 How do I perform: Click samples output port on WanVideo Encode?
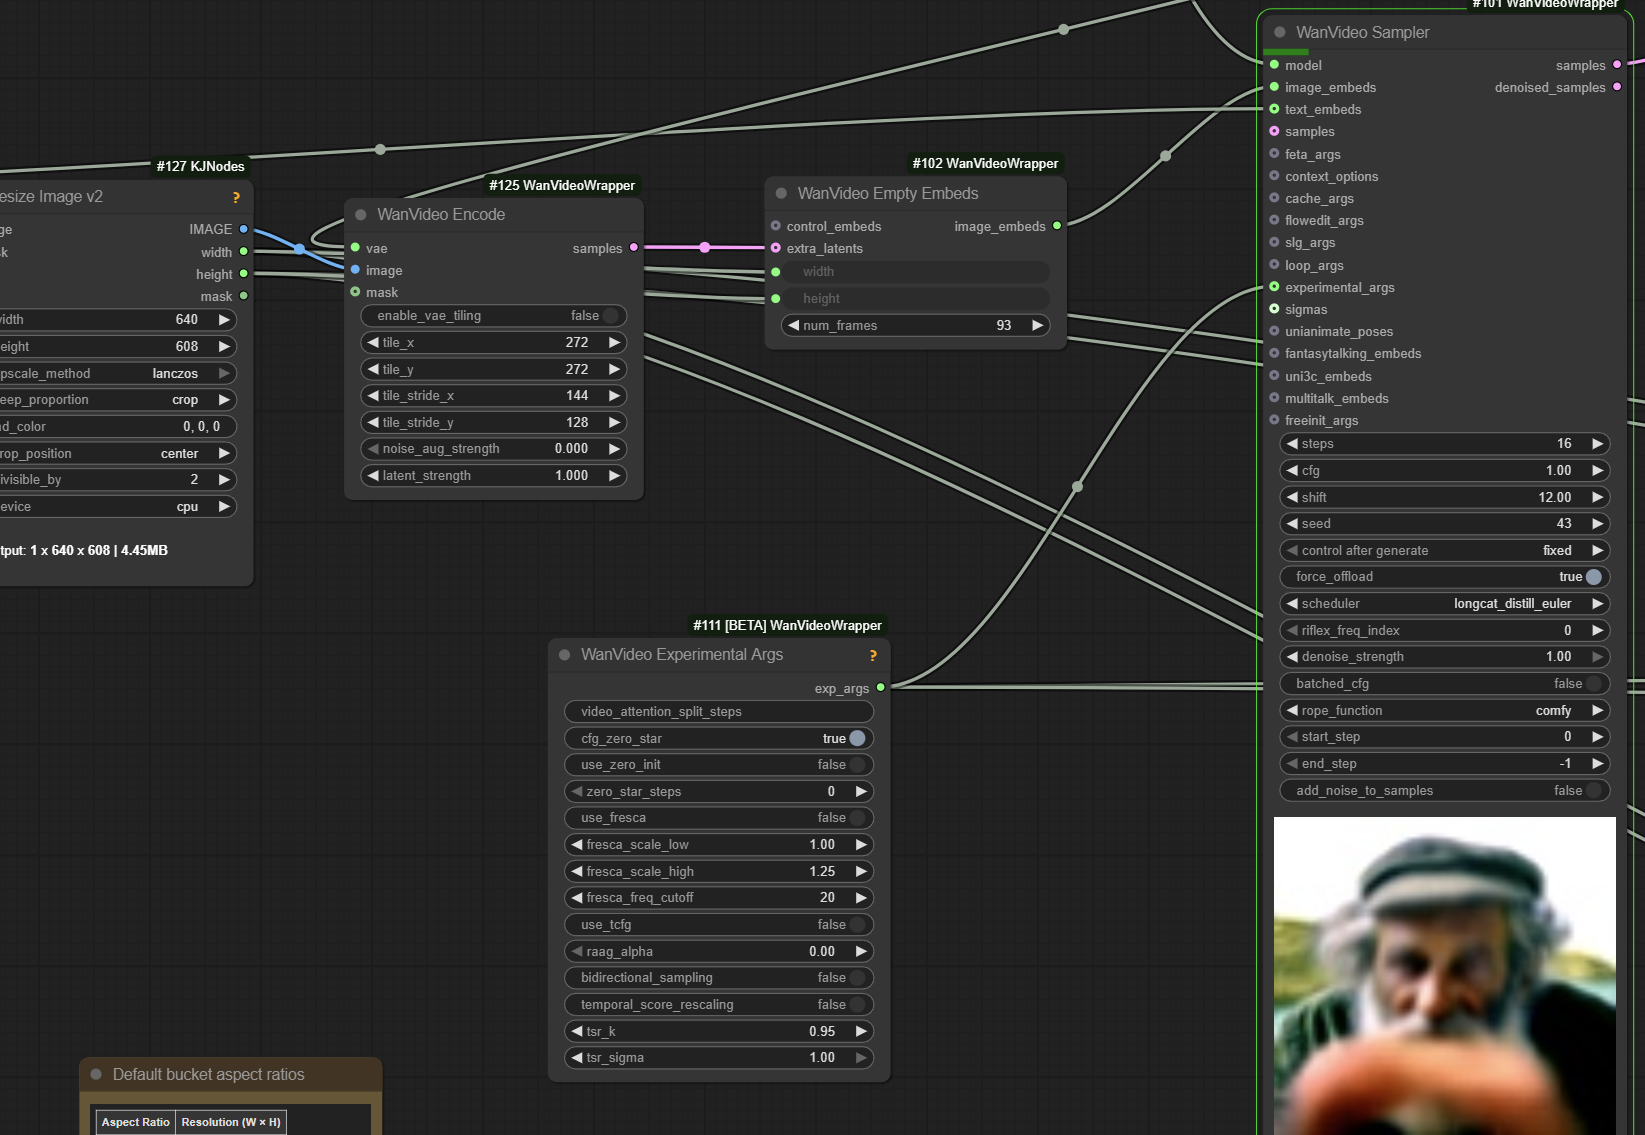click(634, 248)
